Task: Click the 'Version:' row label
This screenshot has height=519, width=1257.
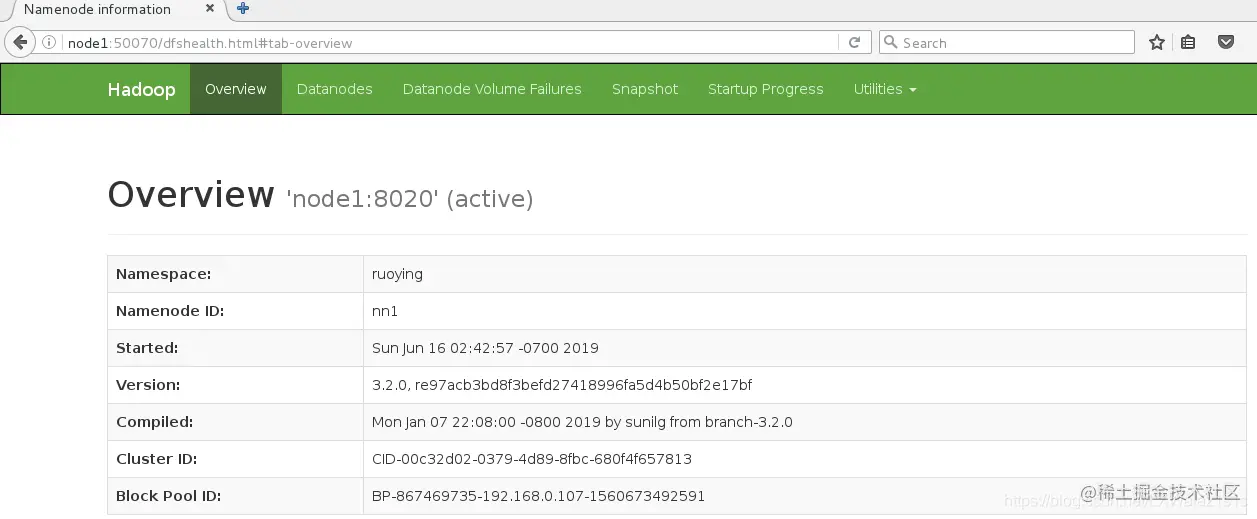Action: coord(148,385)
